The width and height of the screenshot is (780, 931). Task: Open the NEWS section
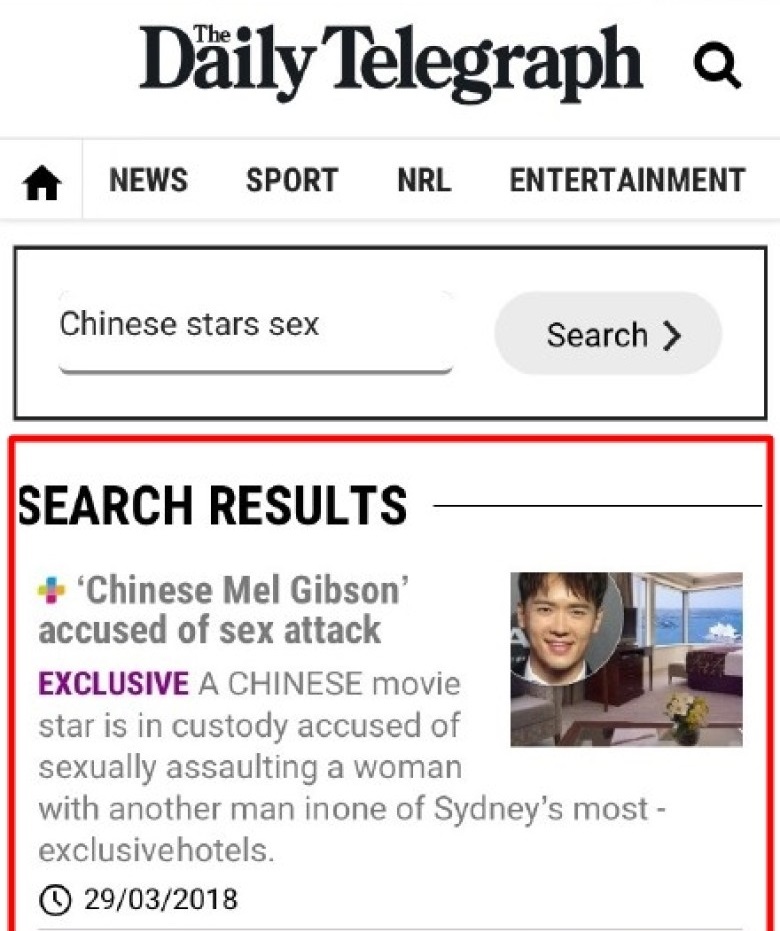click(148, 180)
